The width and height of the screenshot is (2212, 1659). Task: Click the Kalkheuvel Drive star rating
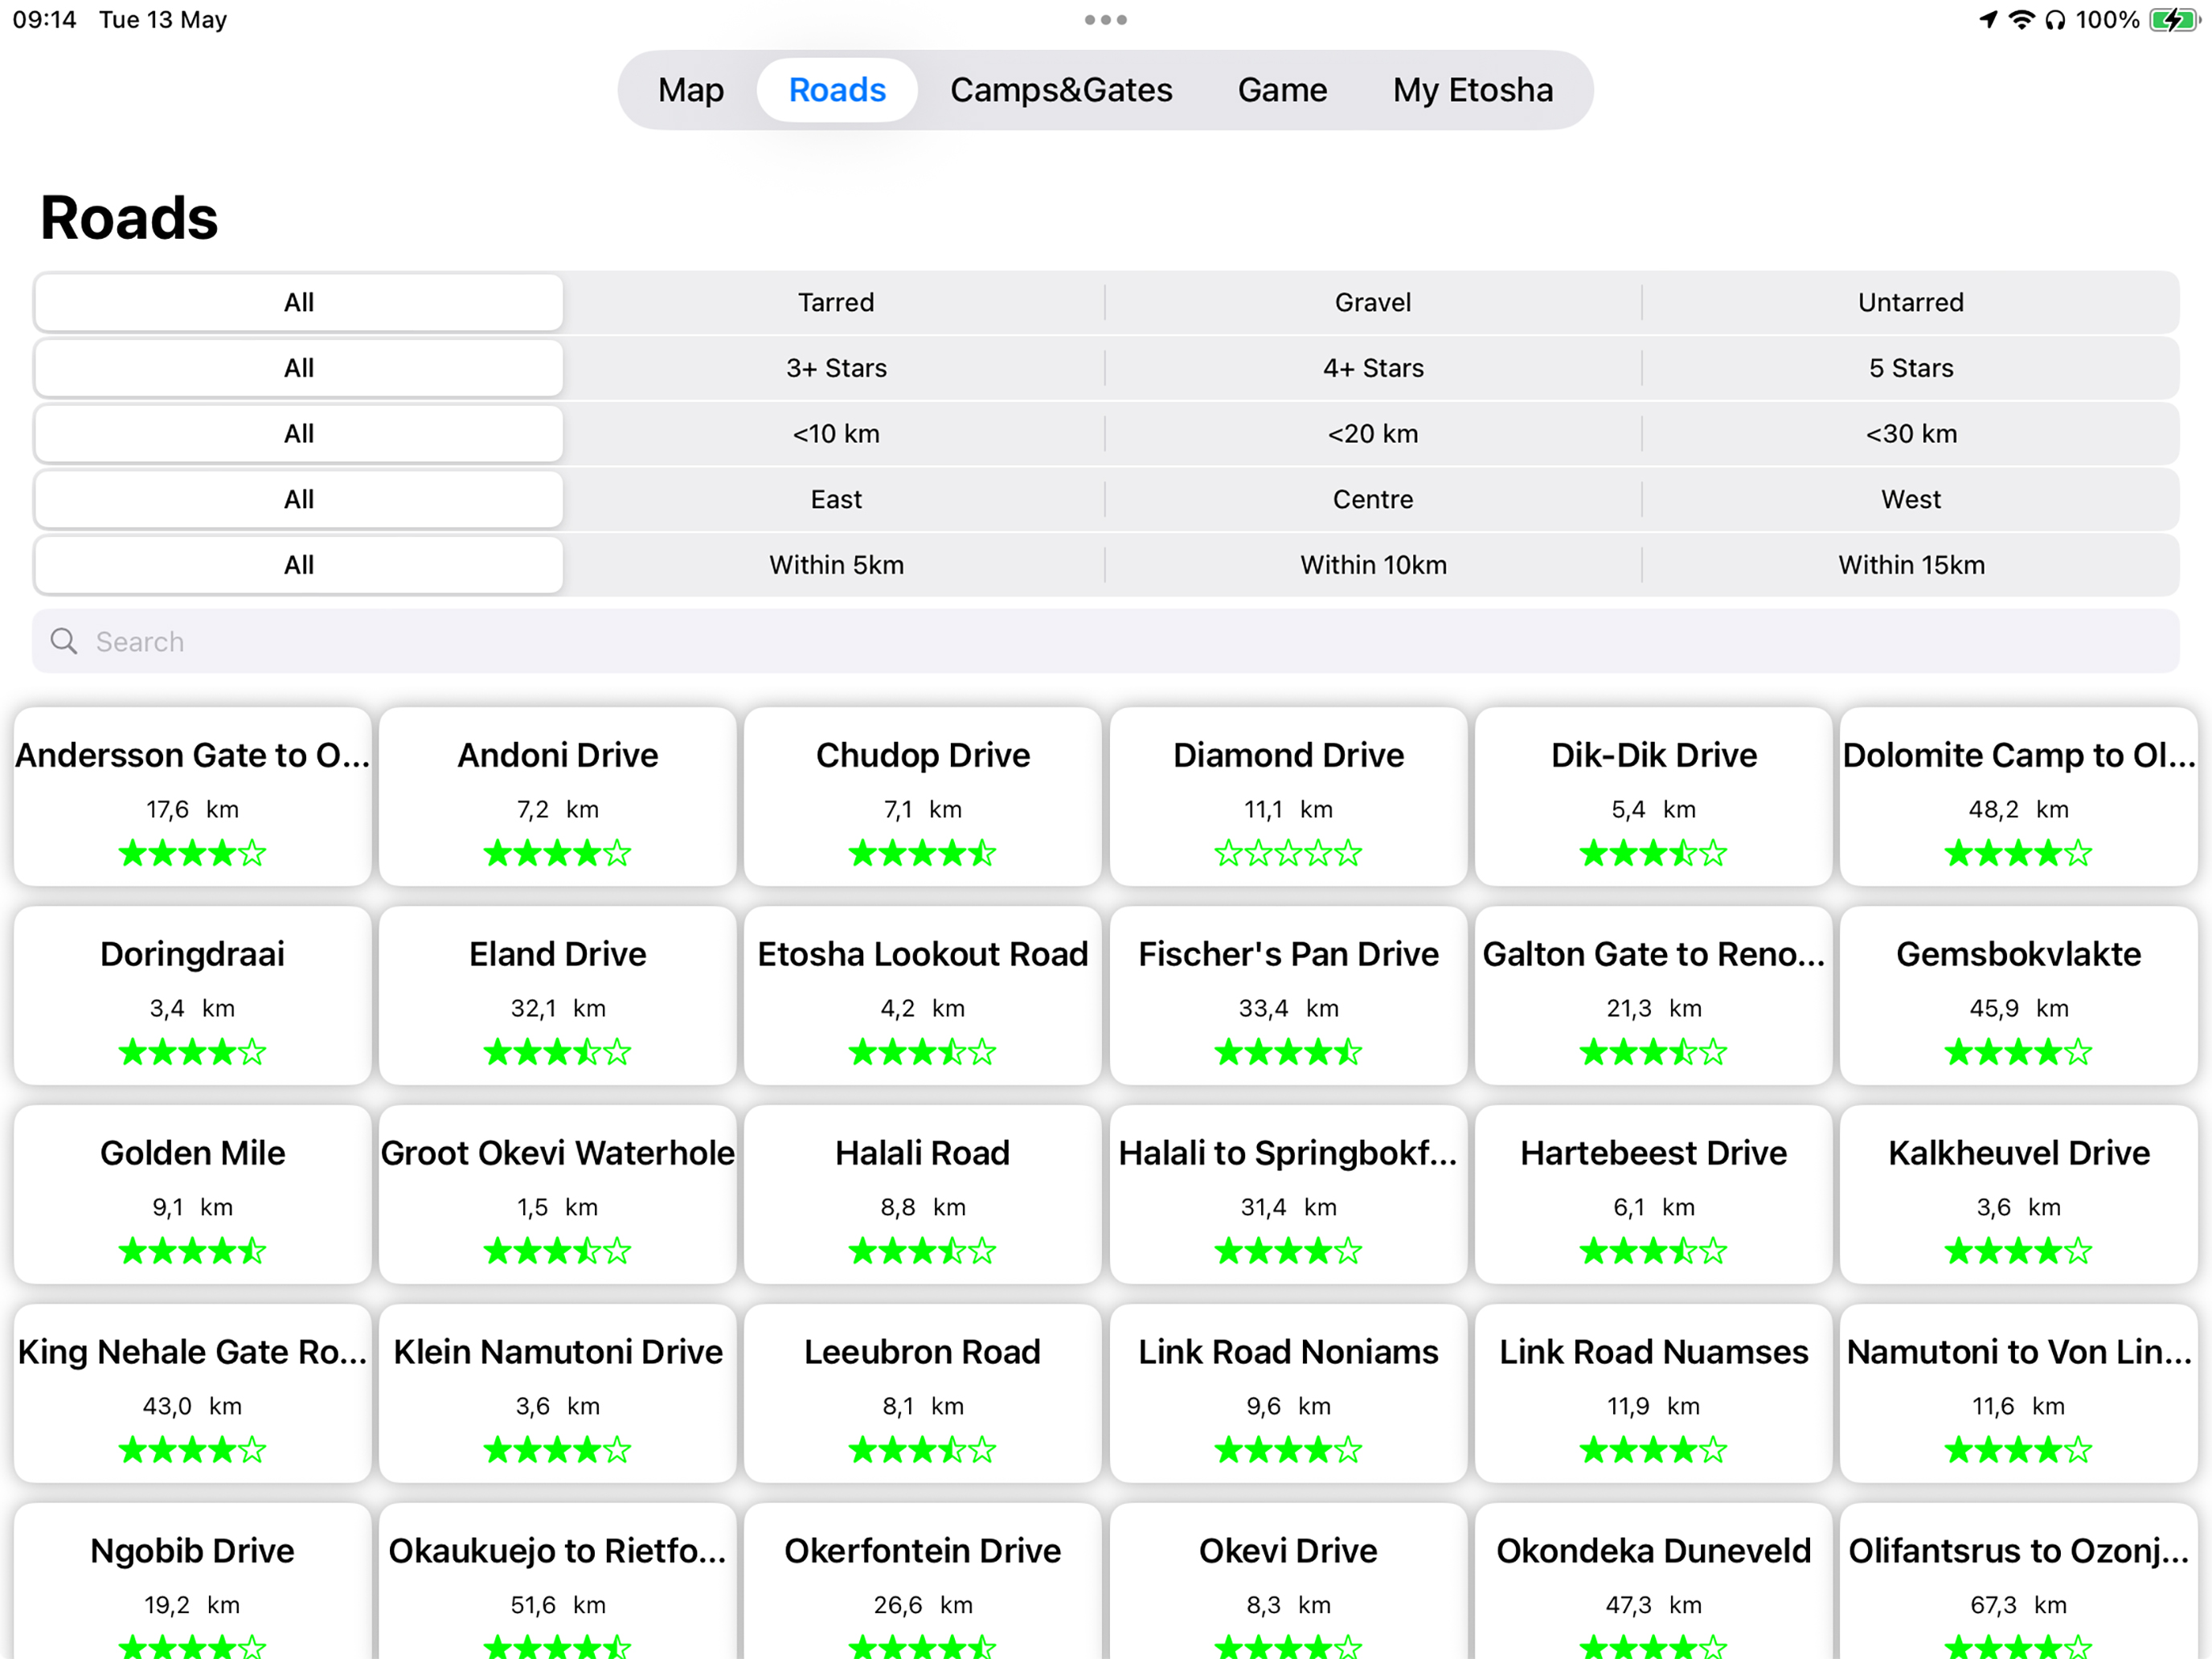point(2018,1251)
